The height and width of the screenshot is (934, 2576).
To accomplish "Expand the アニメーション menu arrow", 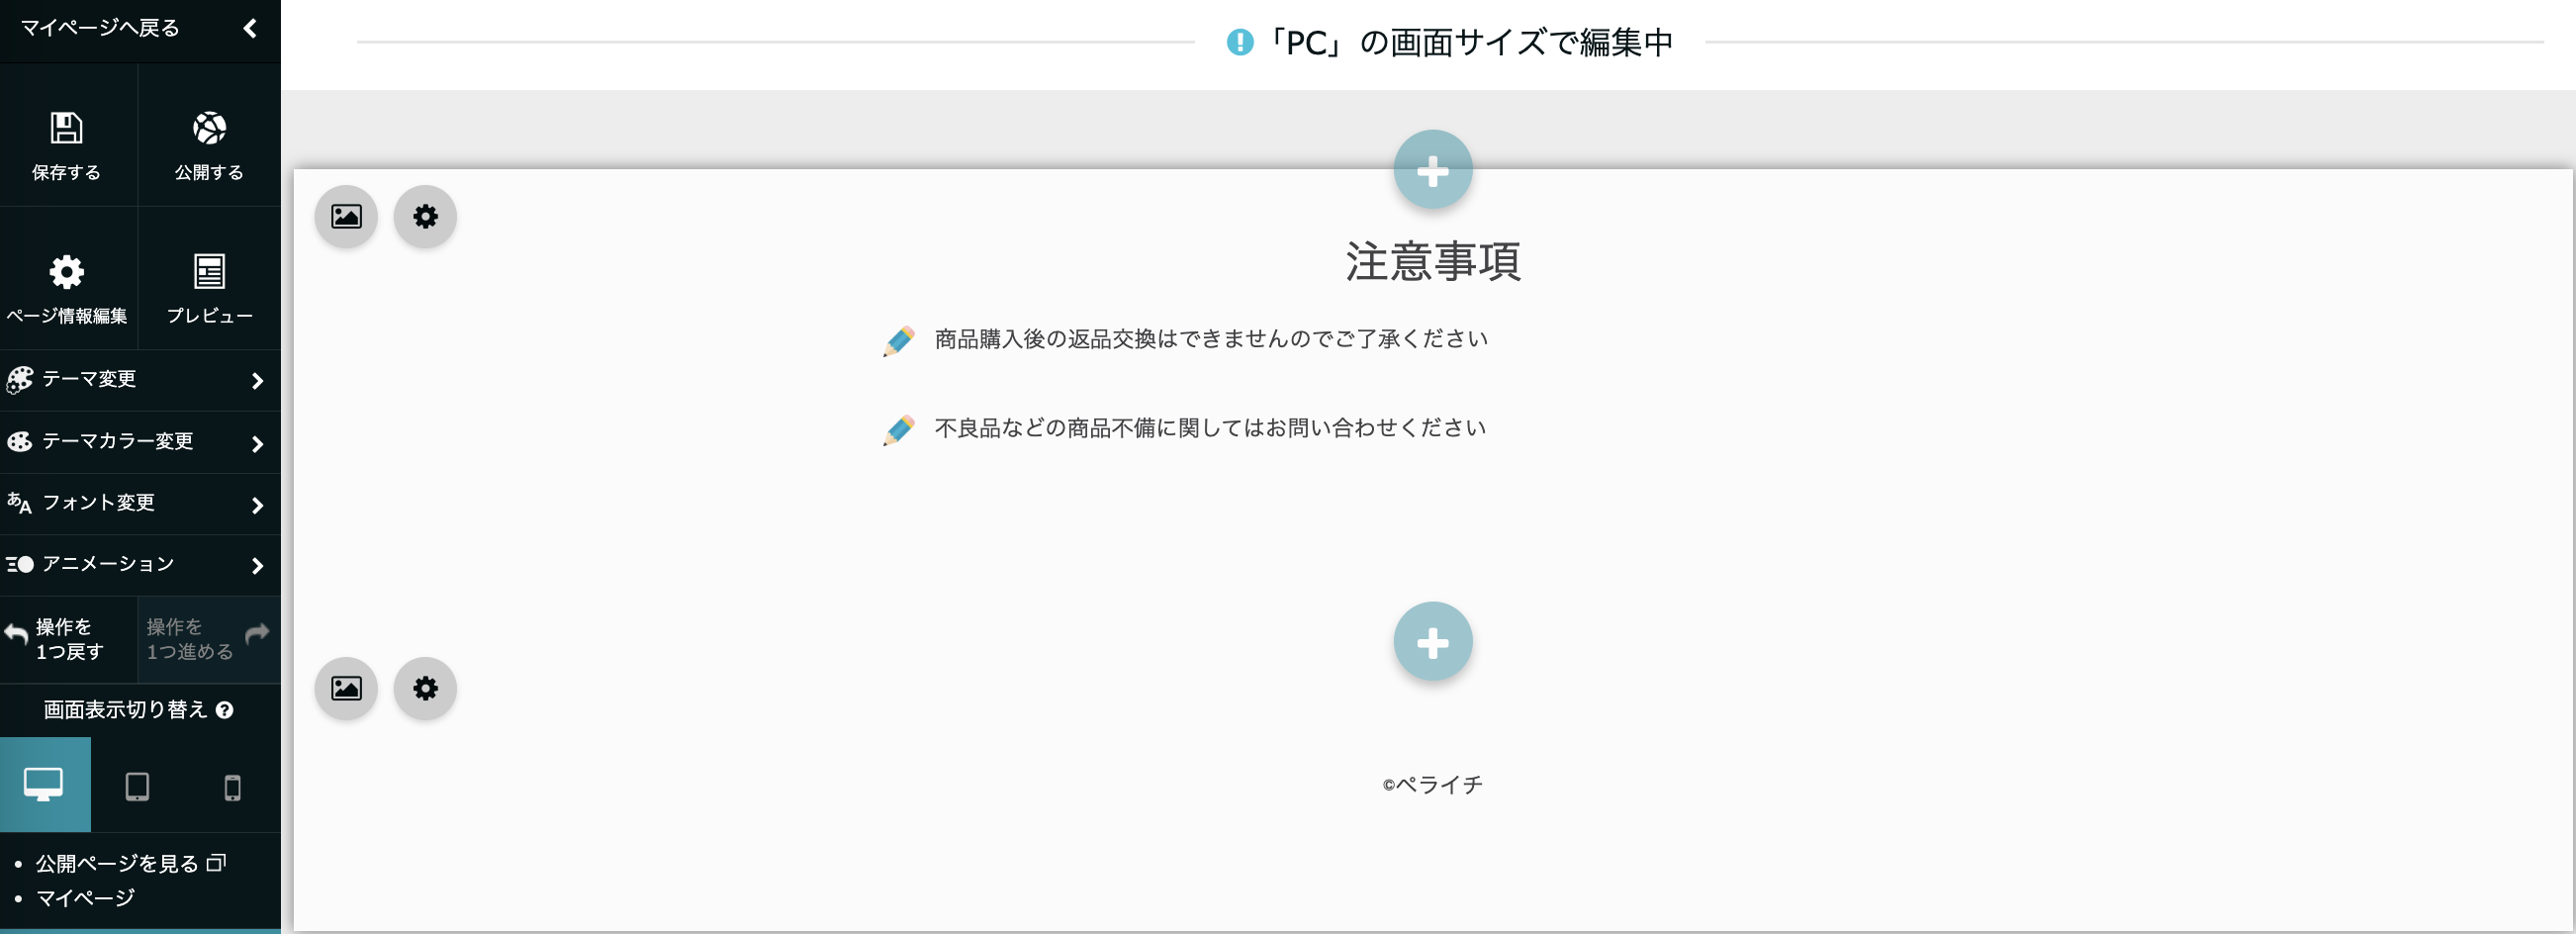I will tap(257, 566).
